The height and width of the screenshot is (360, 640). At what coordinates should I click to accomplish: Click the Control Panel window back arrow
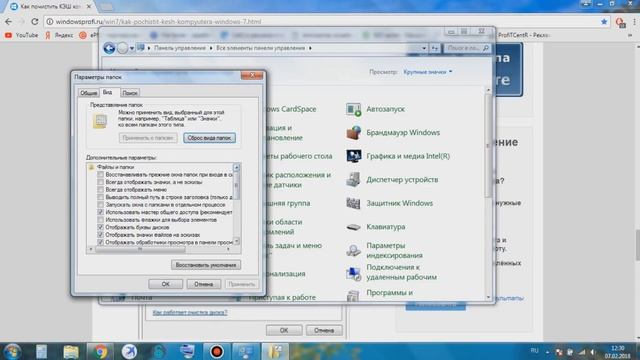click(109, 48)
